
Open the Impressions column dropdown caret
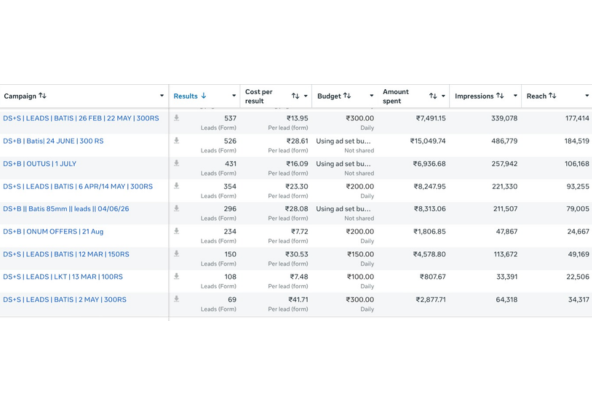(515, 96)
